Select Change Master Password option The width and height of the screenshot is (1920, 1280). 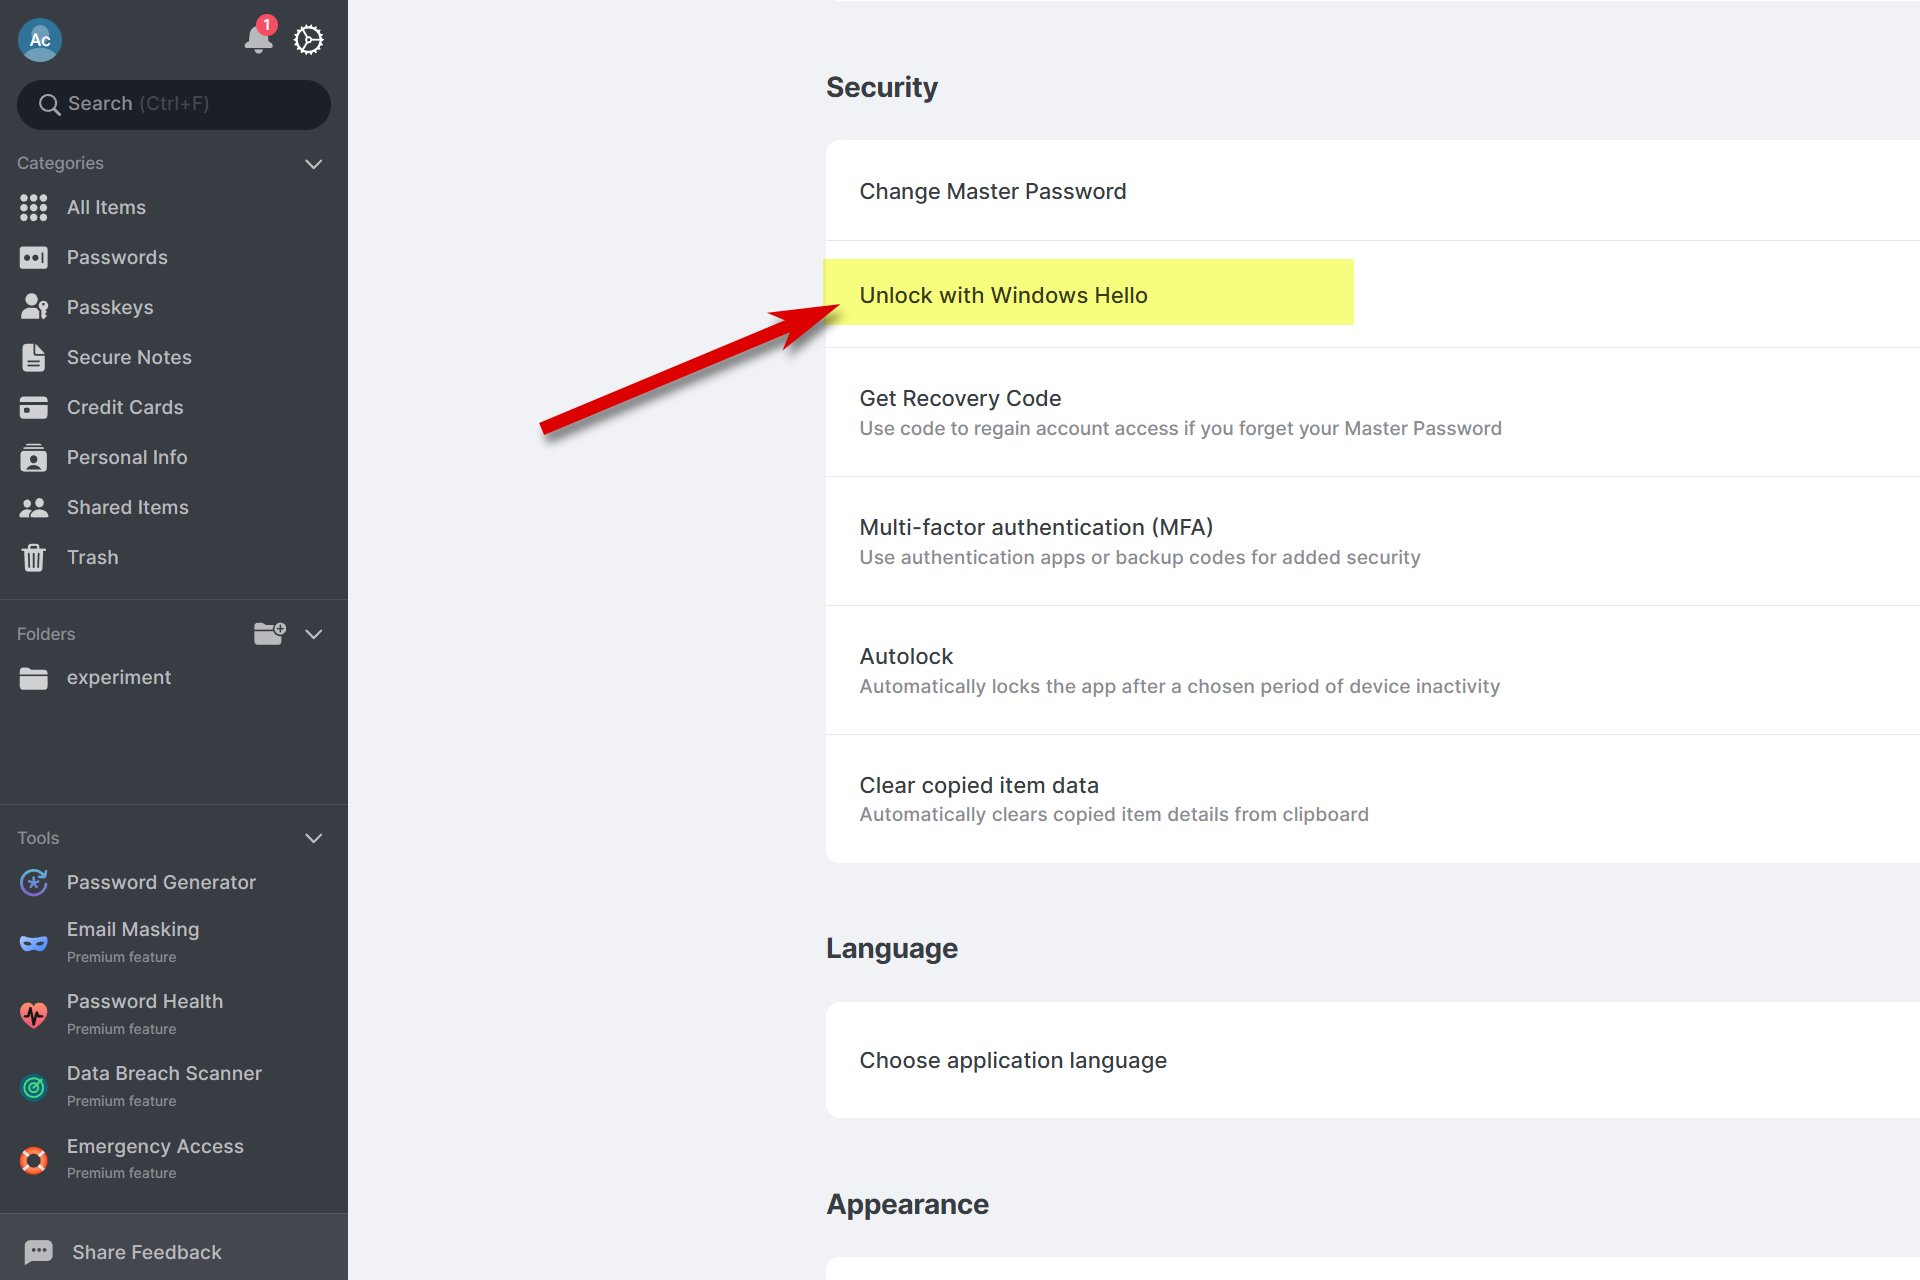click(x=991, y=191)
